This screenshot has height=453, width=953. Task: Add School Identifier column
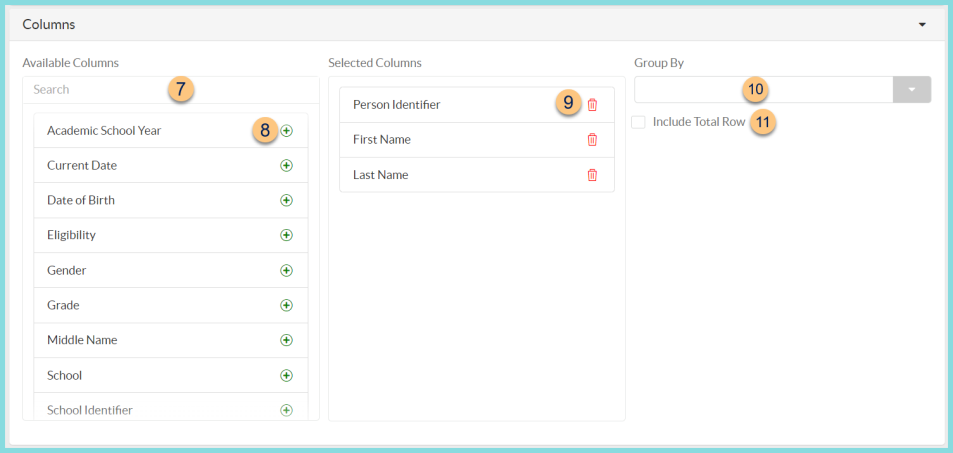pos(286,410)
